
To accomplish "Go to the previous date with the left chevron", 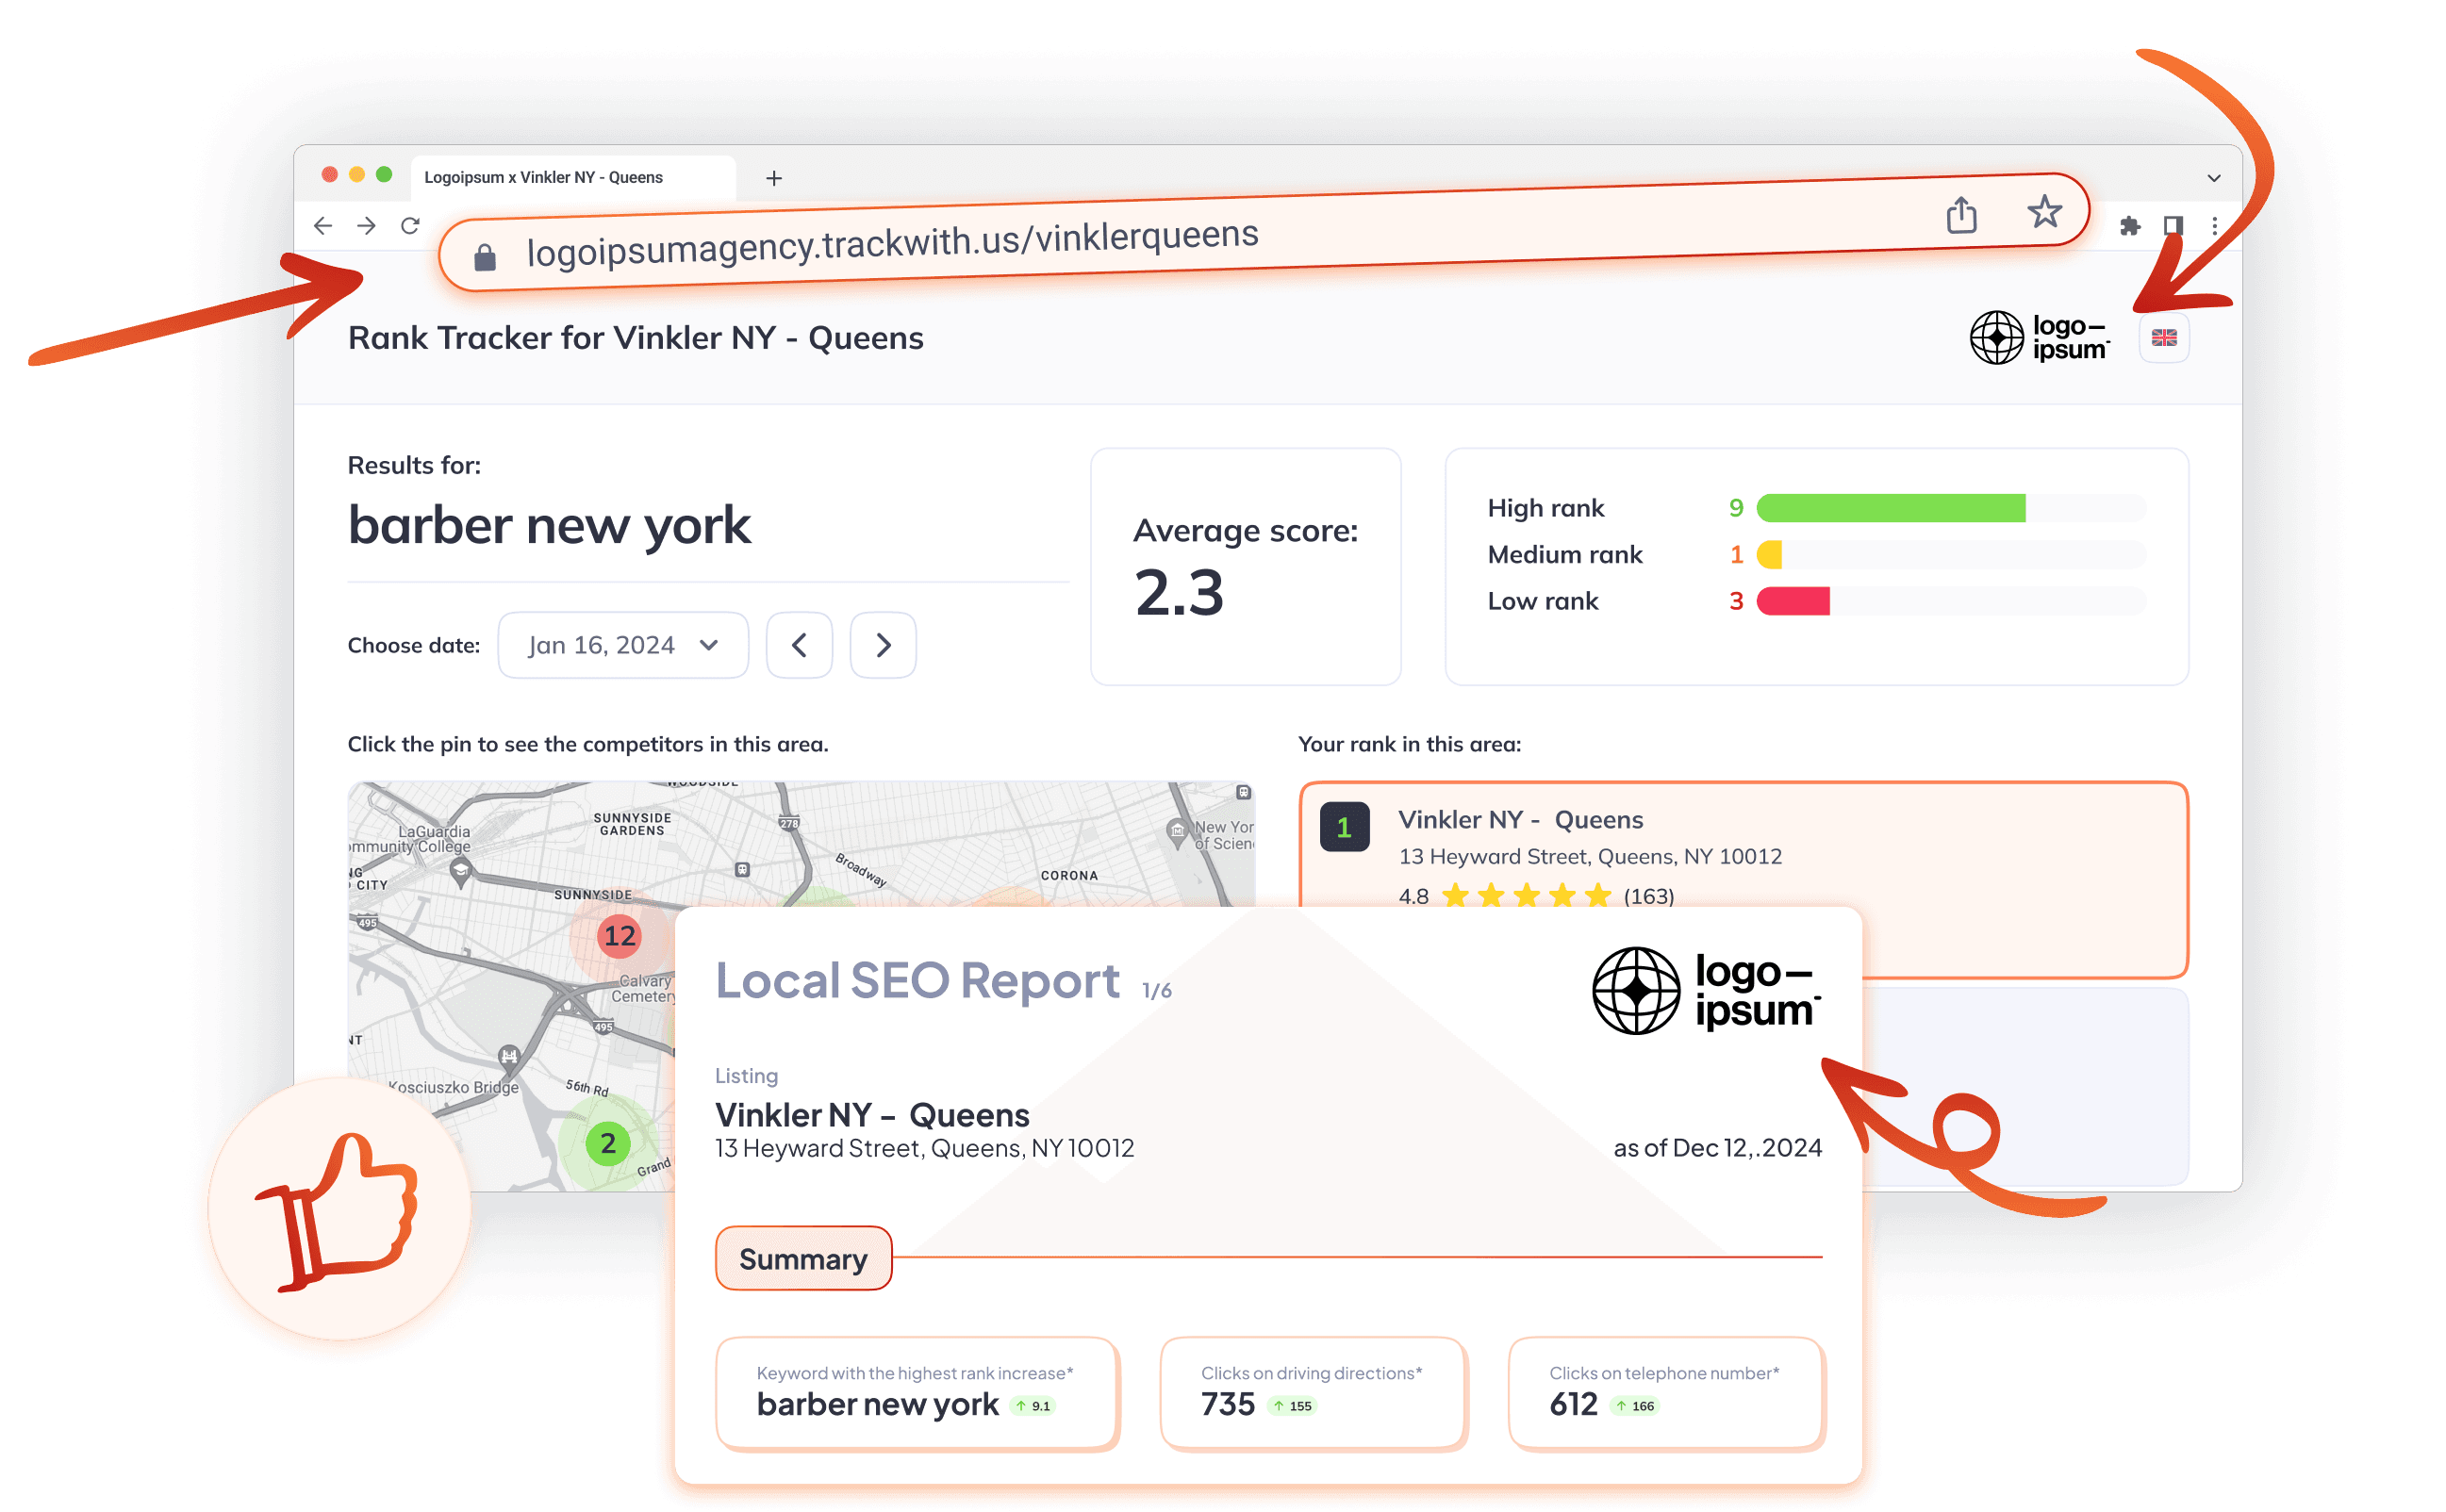I will 799,645.
